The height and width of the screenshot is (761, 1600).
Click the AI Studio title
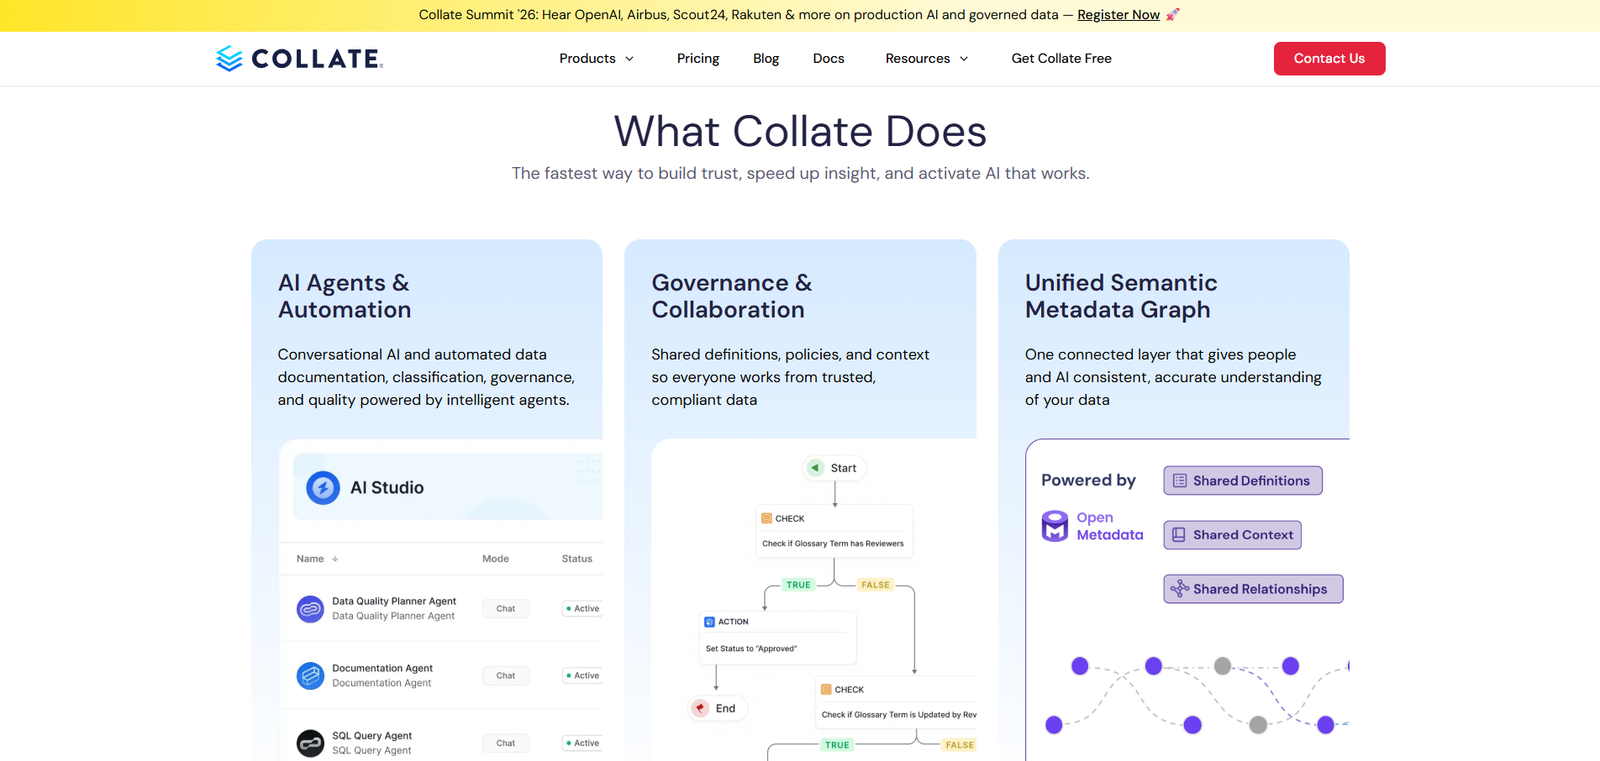point(387,488)
